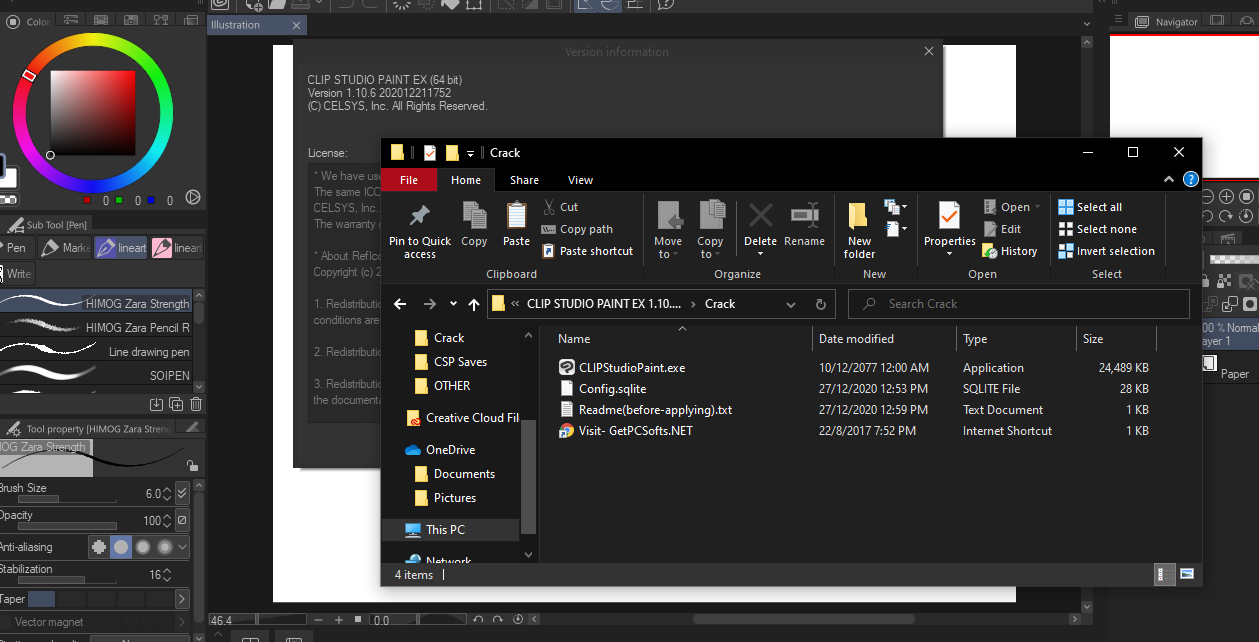1259x642 pixels.
Task: Close the Version information dialog
Action: (929, 51)
